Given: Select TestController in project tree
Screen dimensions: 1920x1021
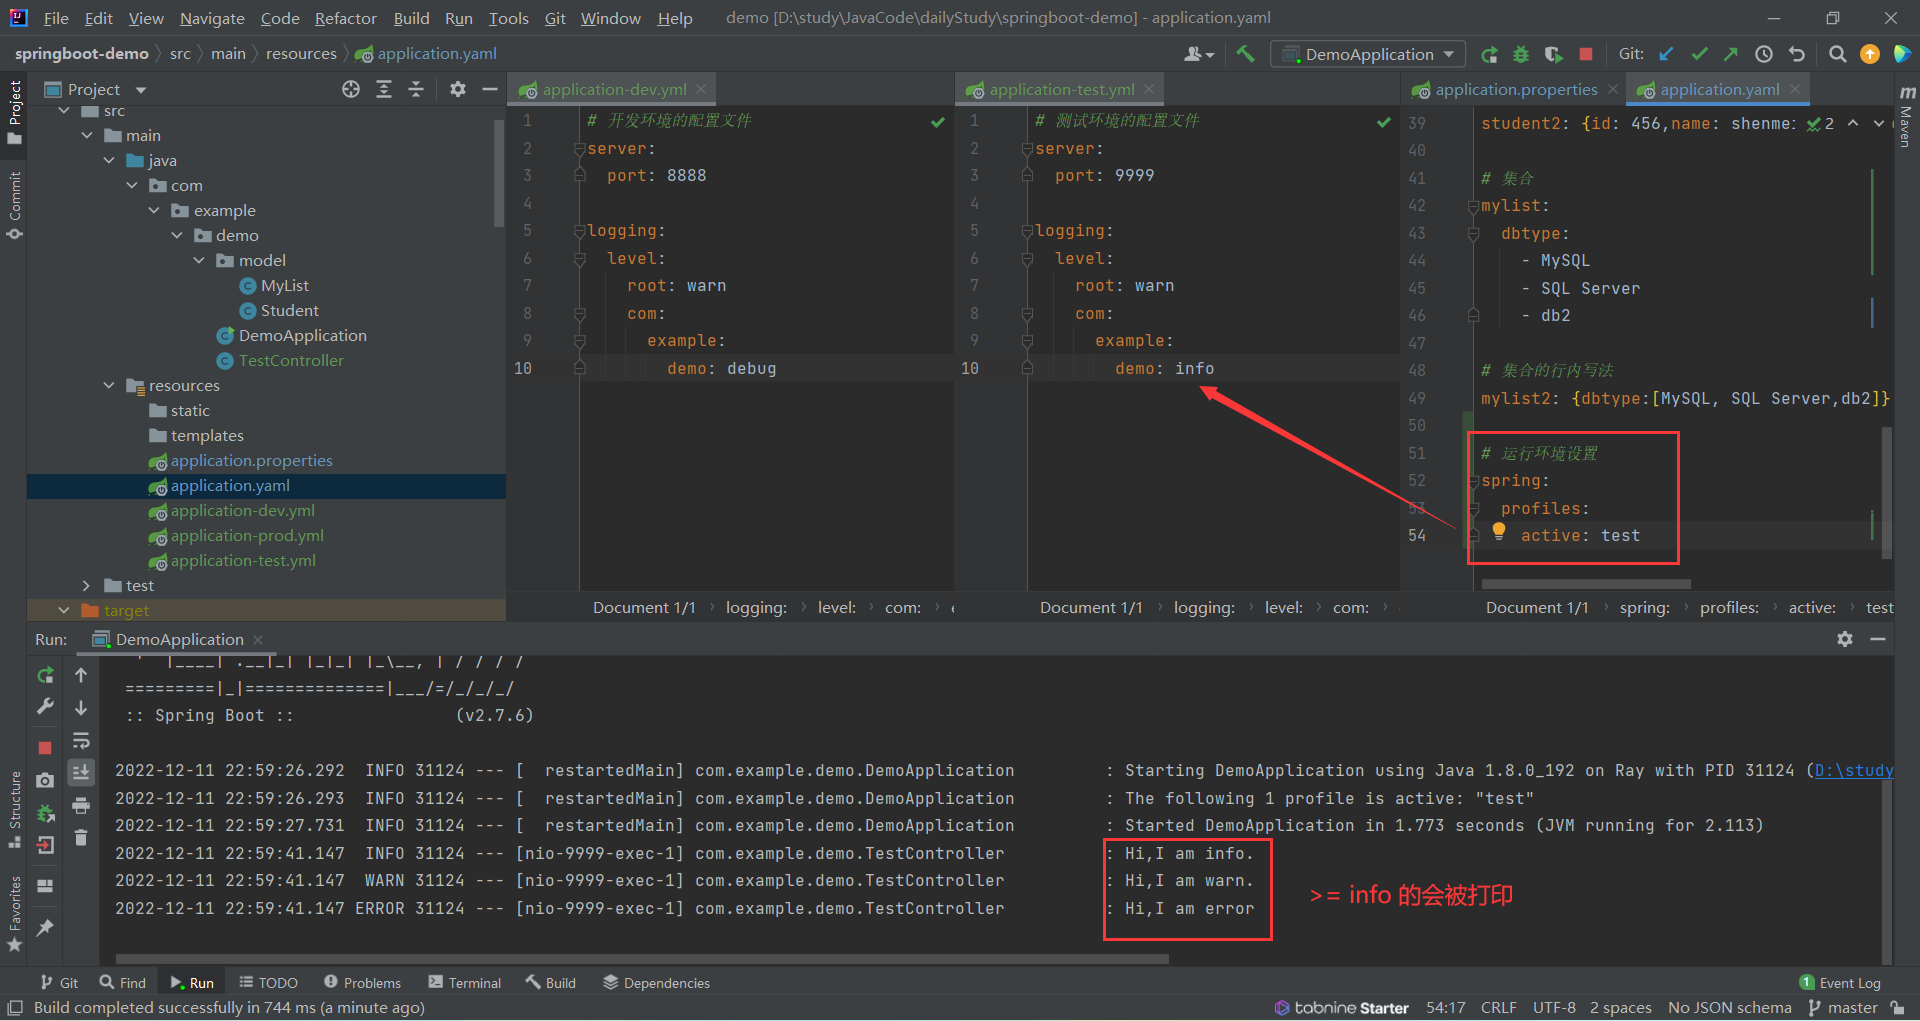Looking at the screenshot, I should [291, 360].
